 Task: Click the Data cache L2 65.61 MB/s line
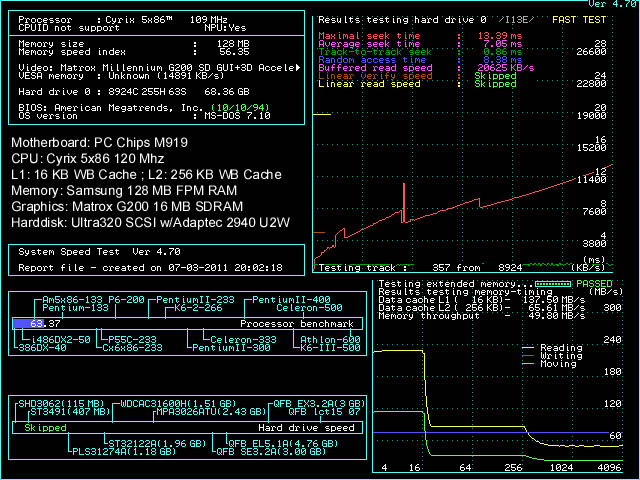pos(482,308)
